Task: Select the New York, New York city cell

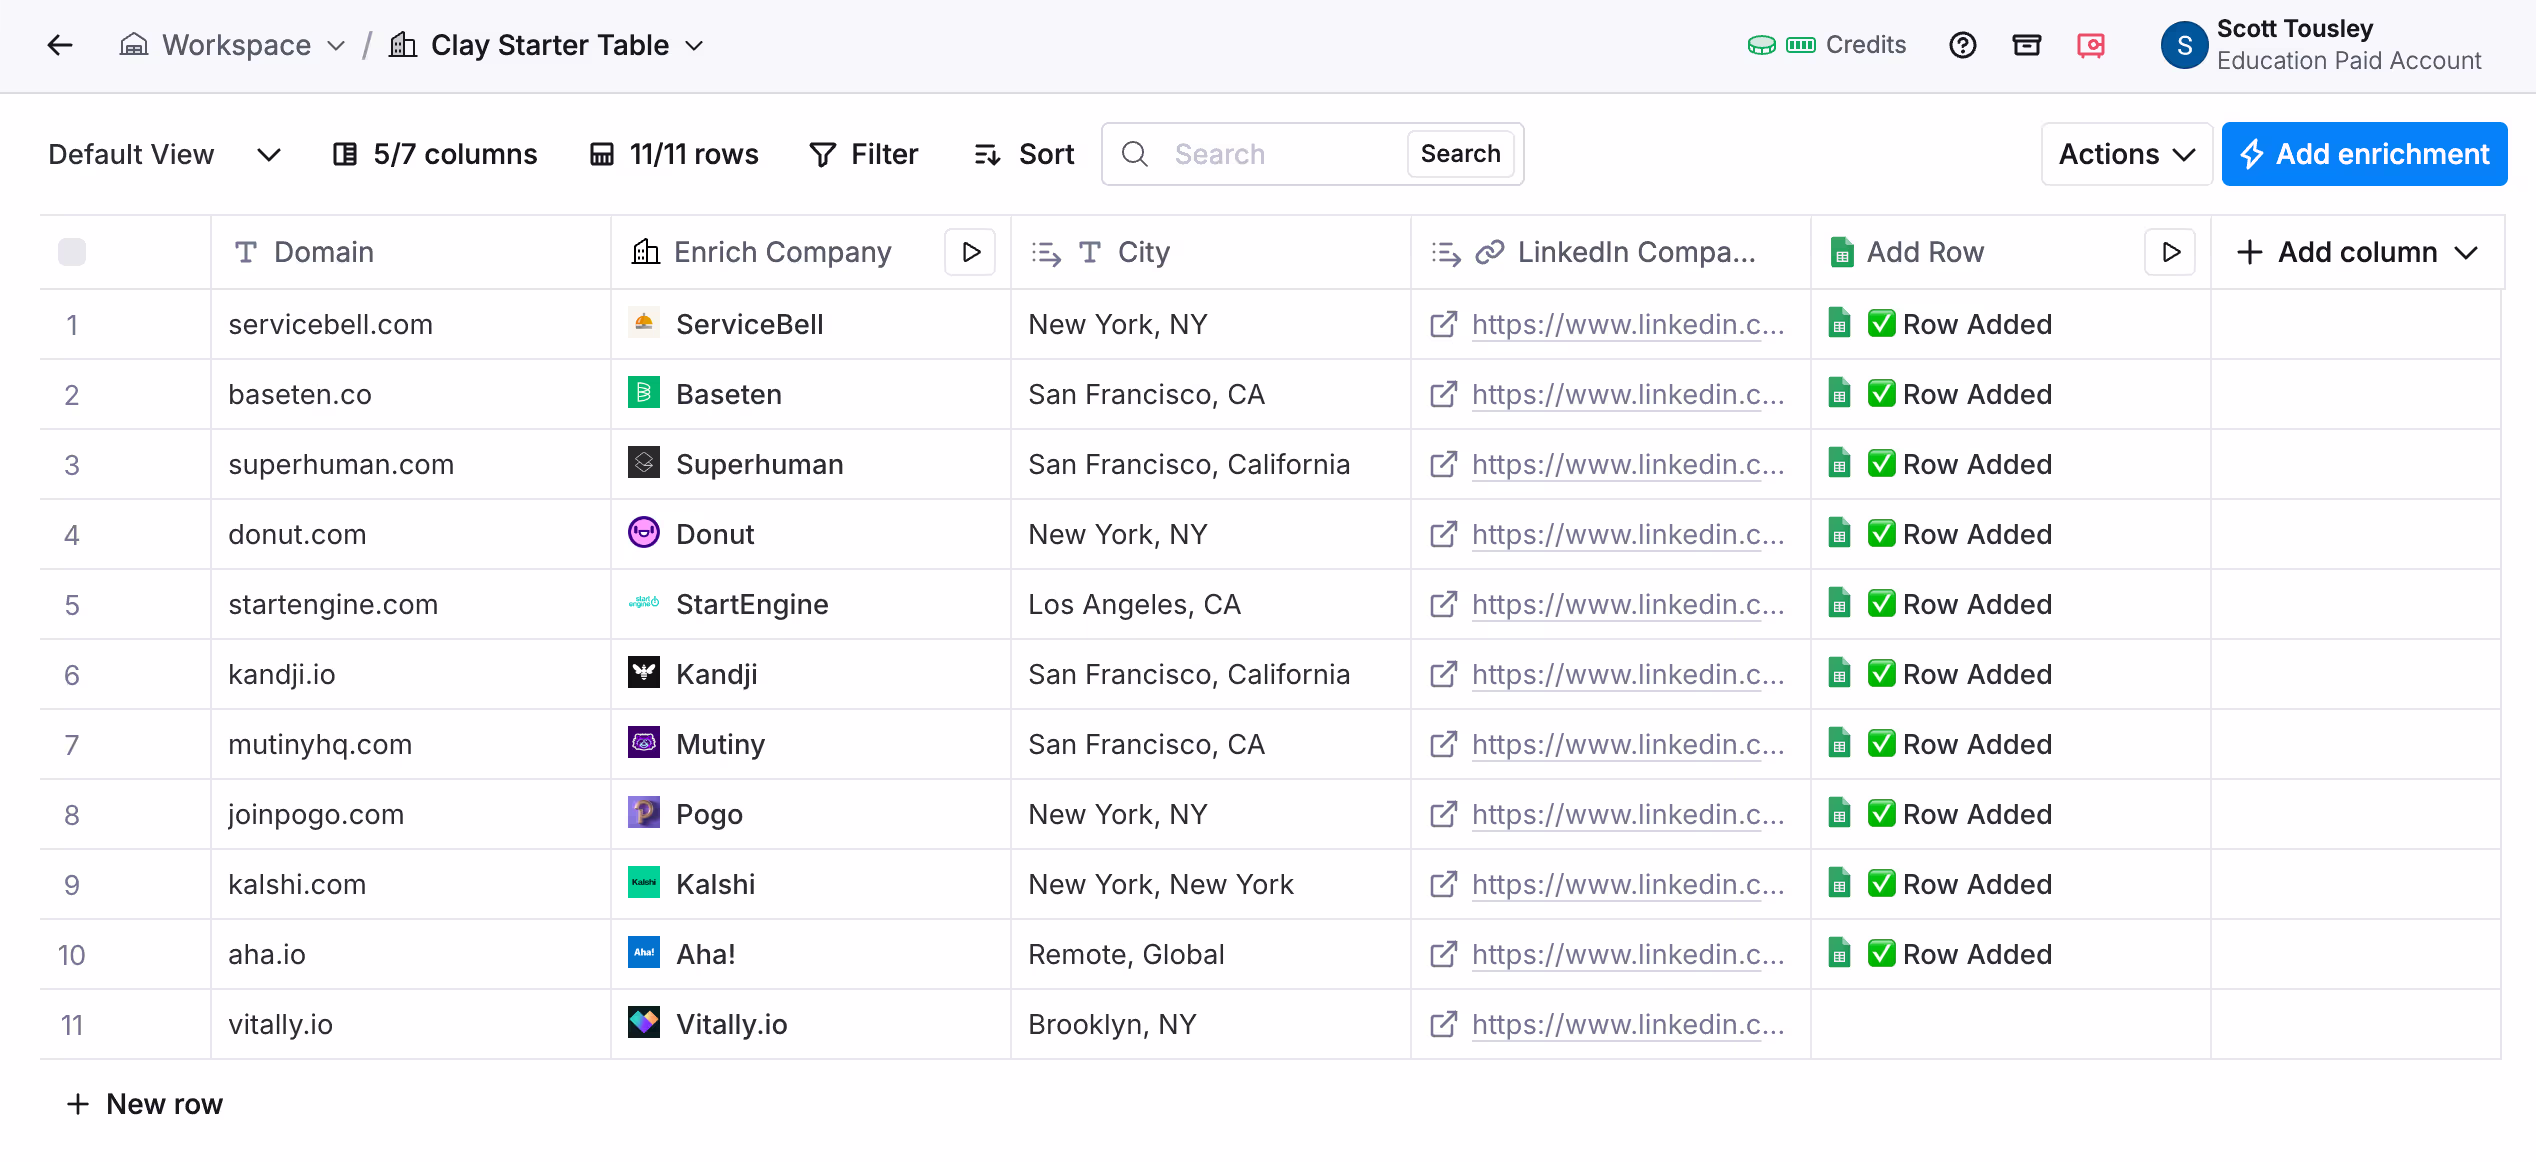Action: 1210,884
